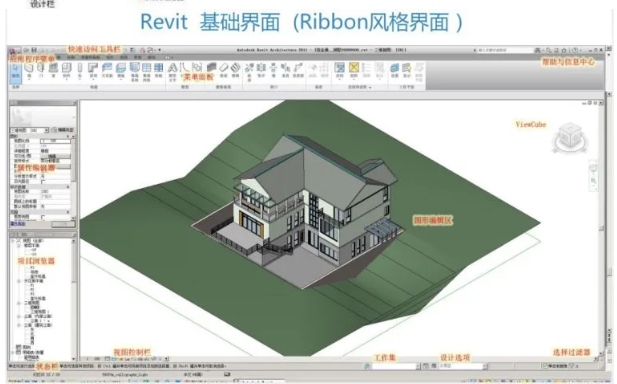The image size is (617, 384).
Task: Select the Curtain Grid tool
Action: point(147,72)
